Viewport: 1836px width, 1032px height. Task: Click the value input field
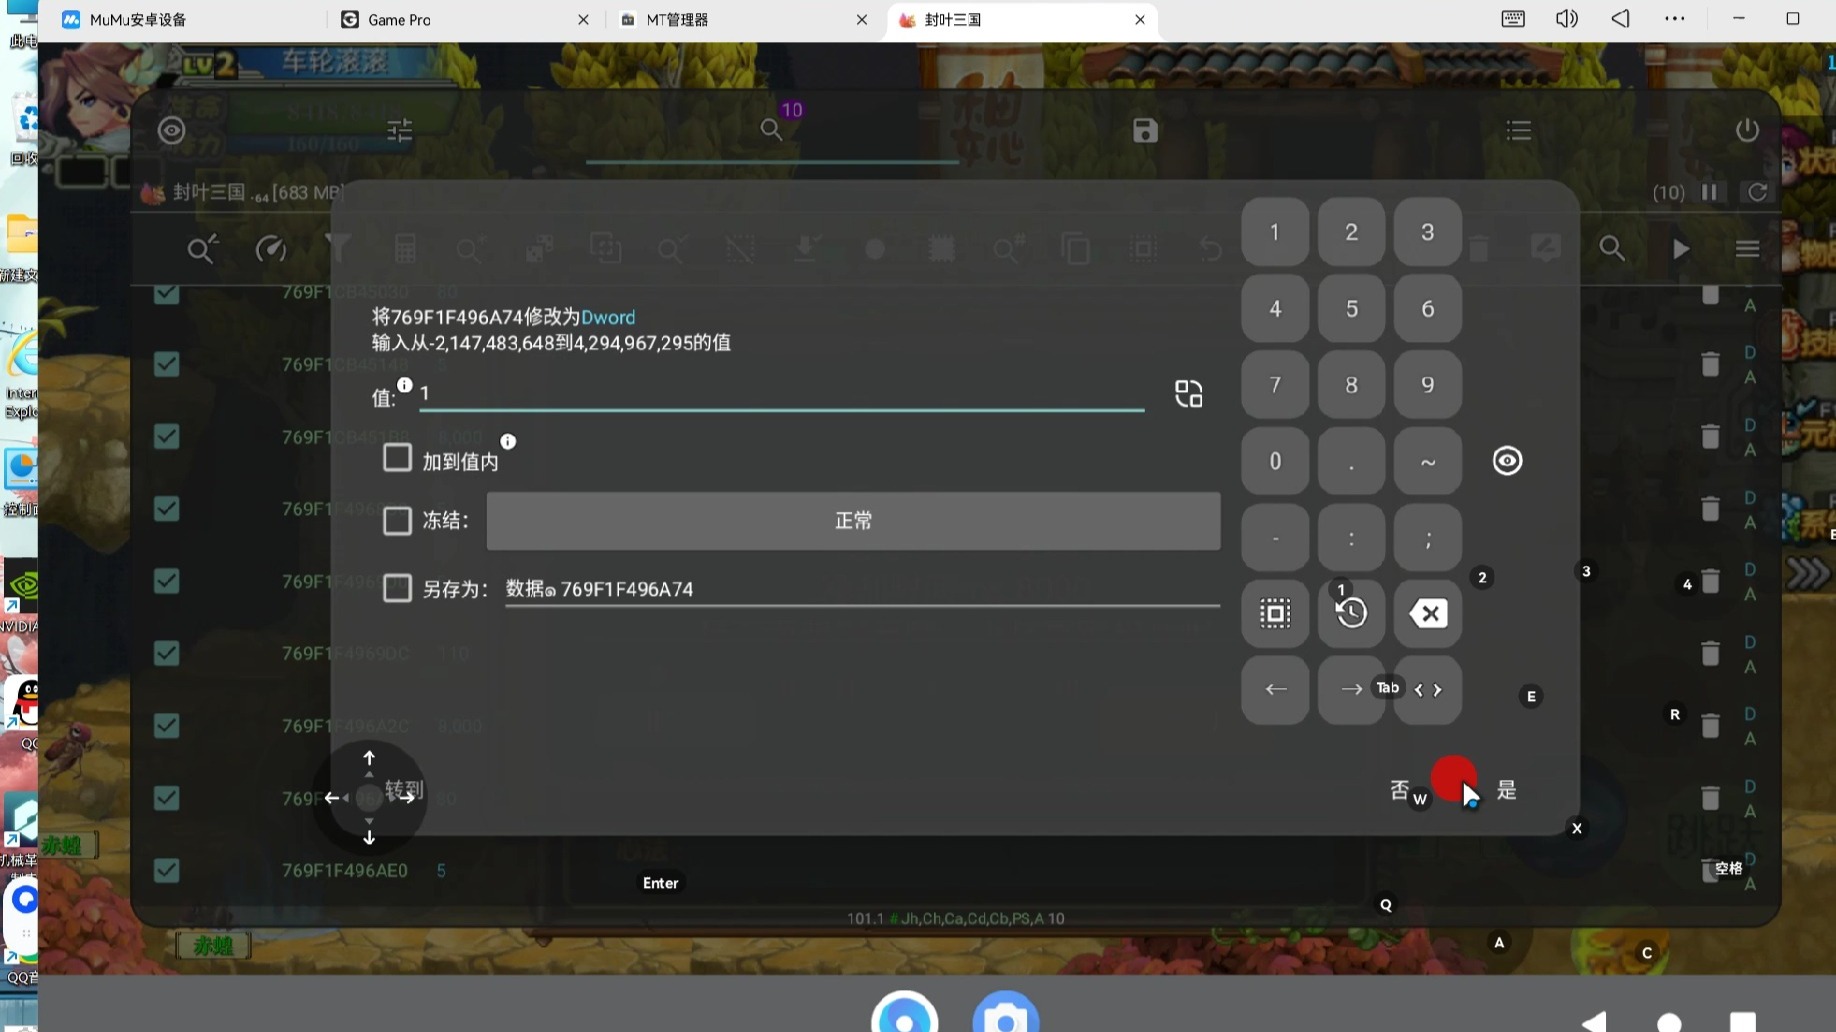click(x=782, y=393)
